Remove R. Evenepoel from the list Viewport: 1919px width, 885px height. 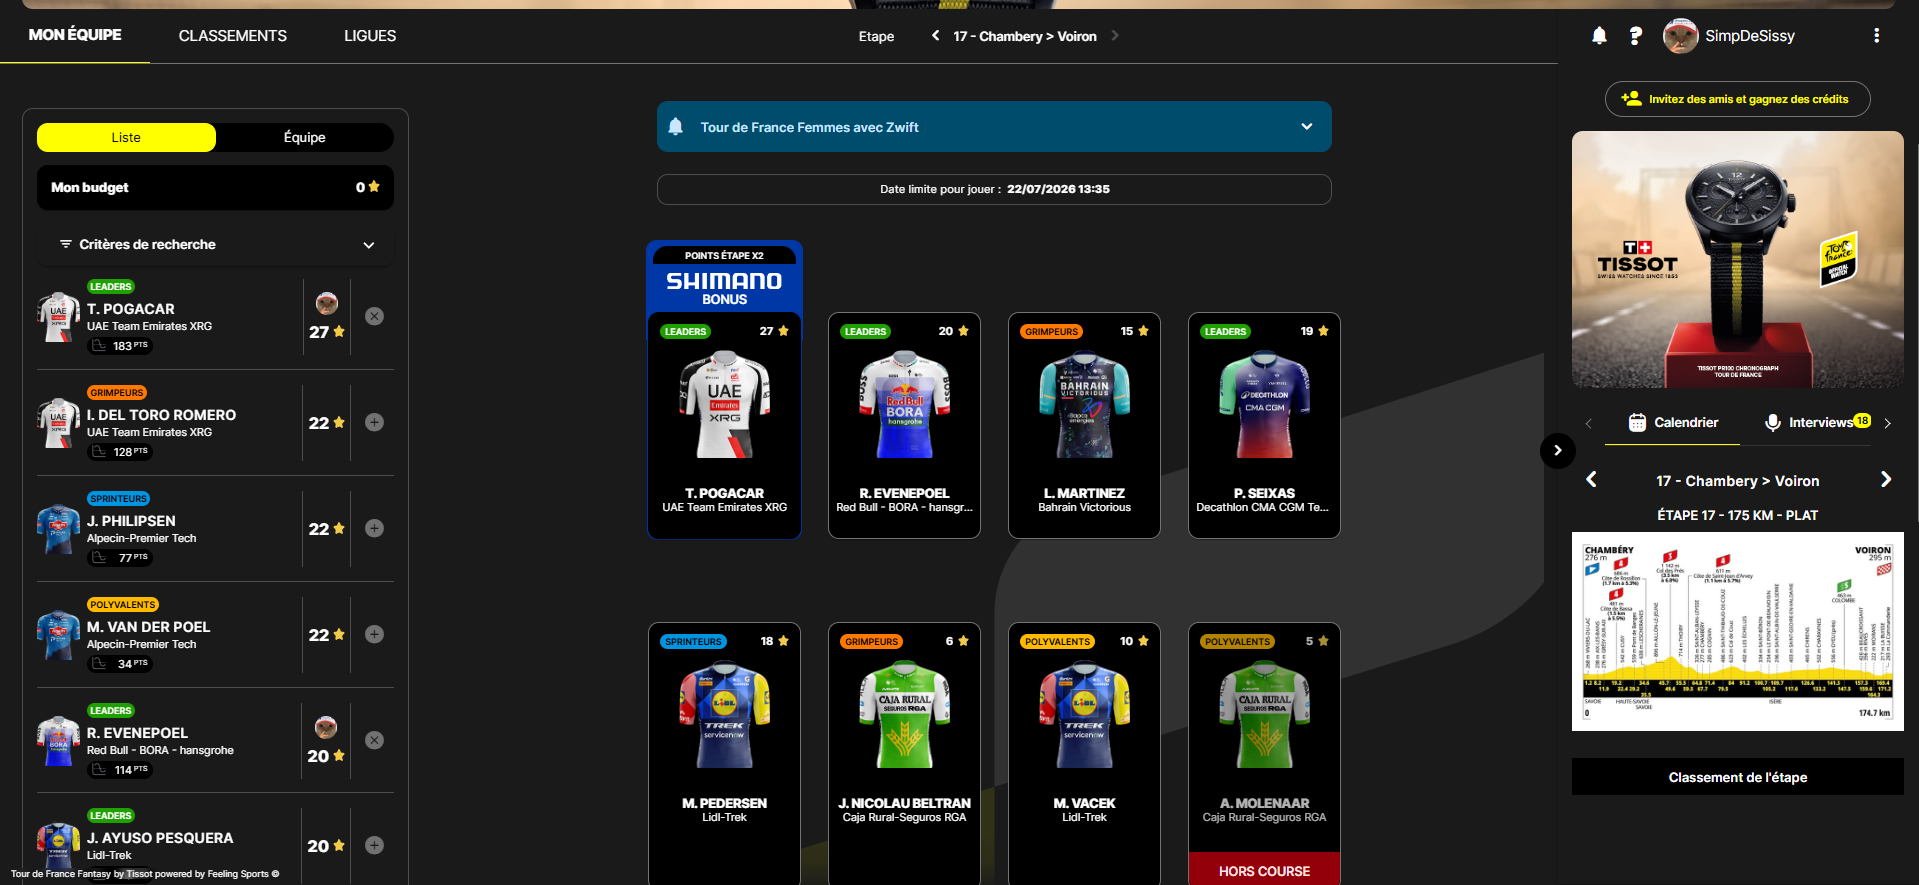tap(374, 740)
